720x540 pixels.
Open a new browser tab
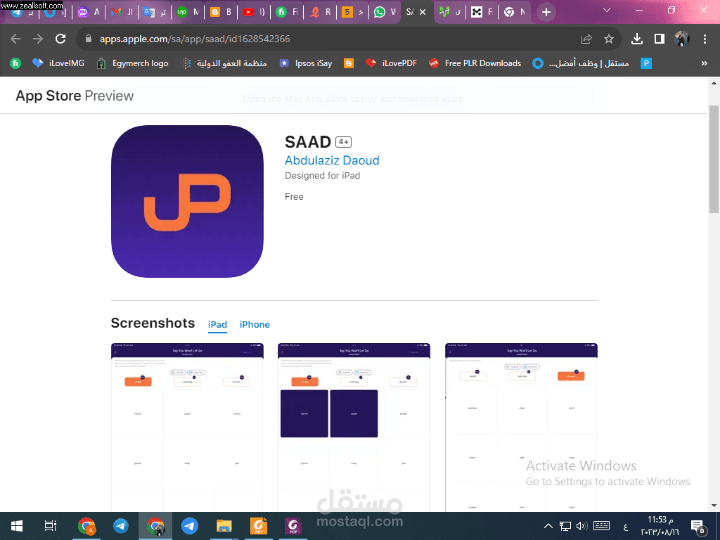tap(546, 12)
